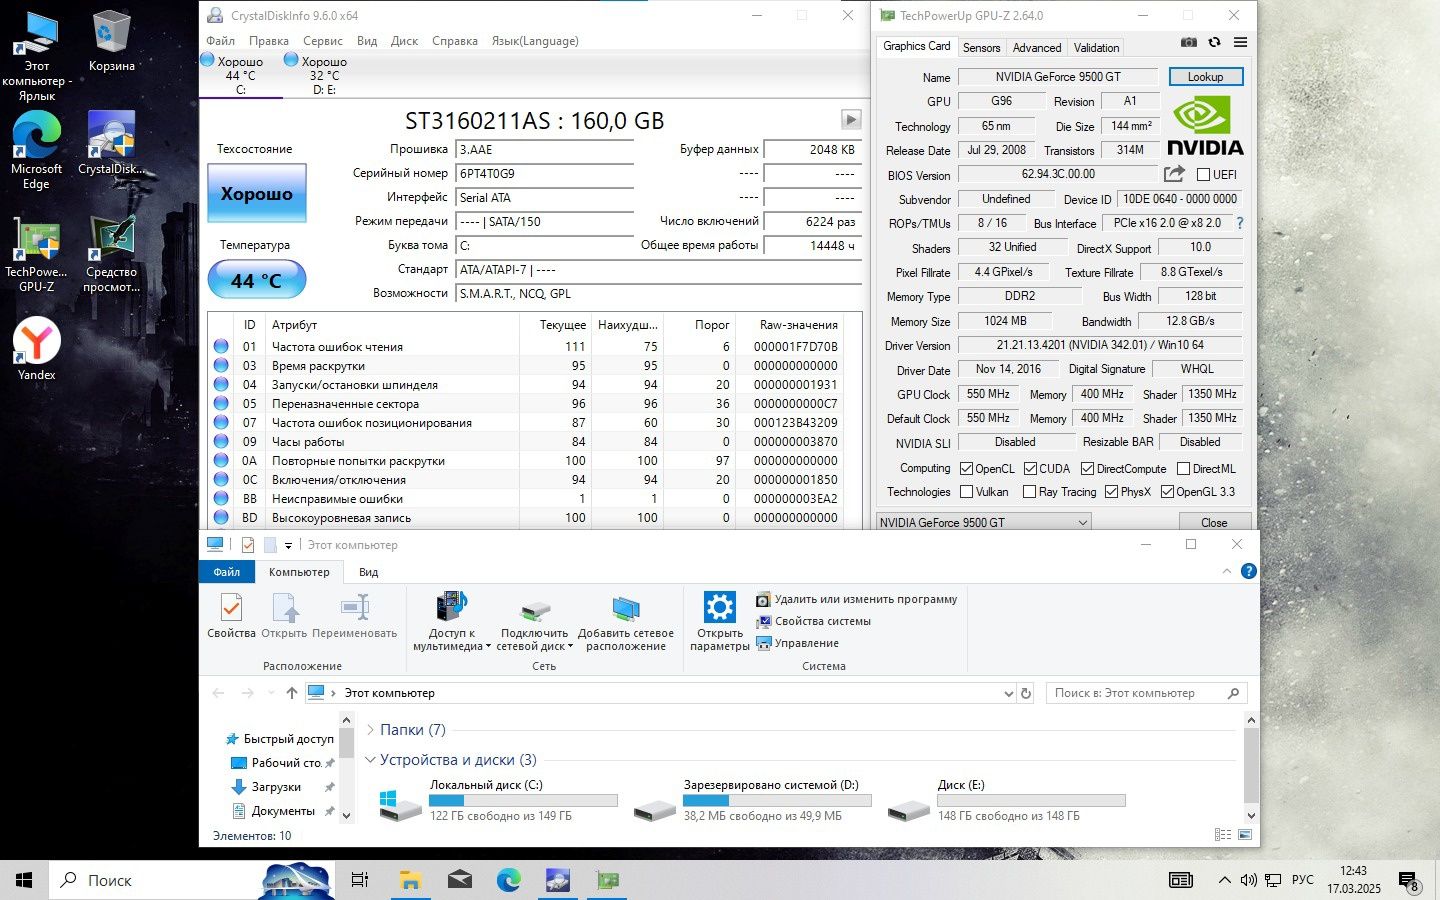This screenshot has height=900, width=1440.
Task: Toggle the OpenCL checkbox
Action: coord(966,468)
